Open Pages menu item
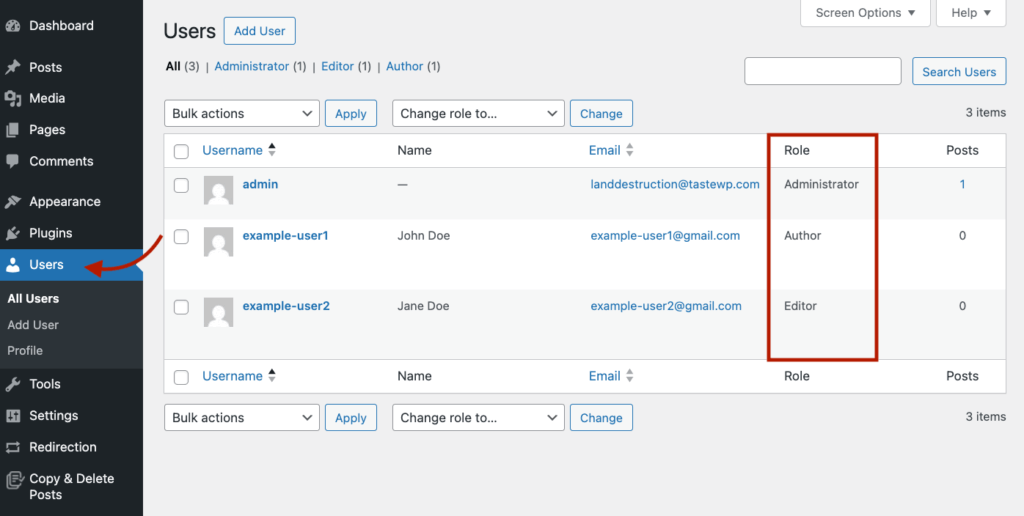The image size is (1024, 516). (71, 130)
